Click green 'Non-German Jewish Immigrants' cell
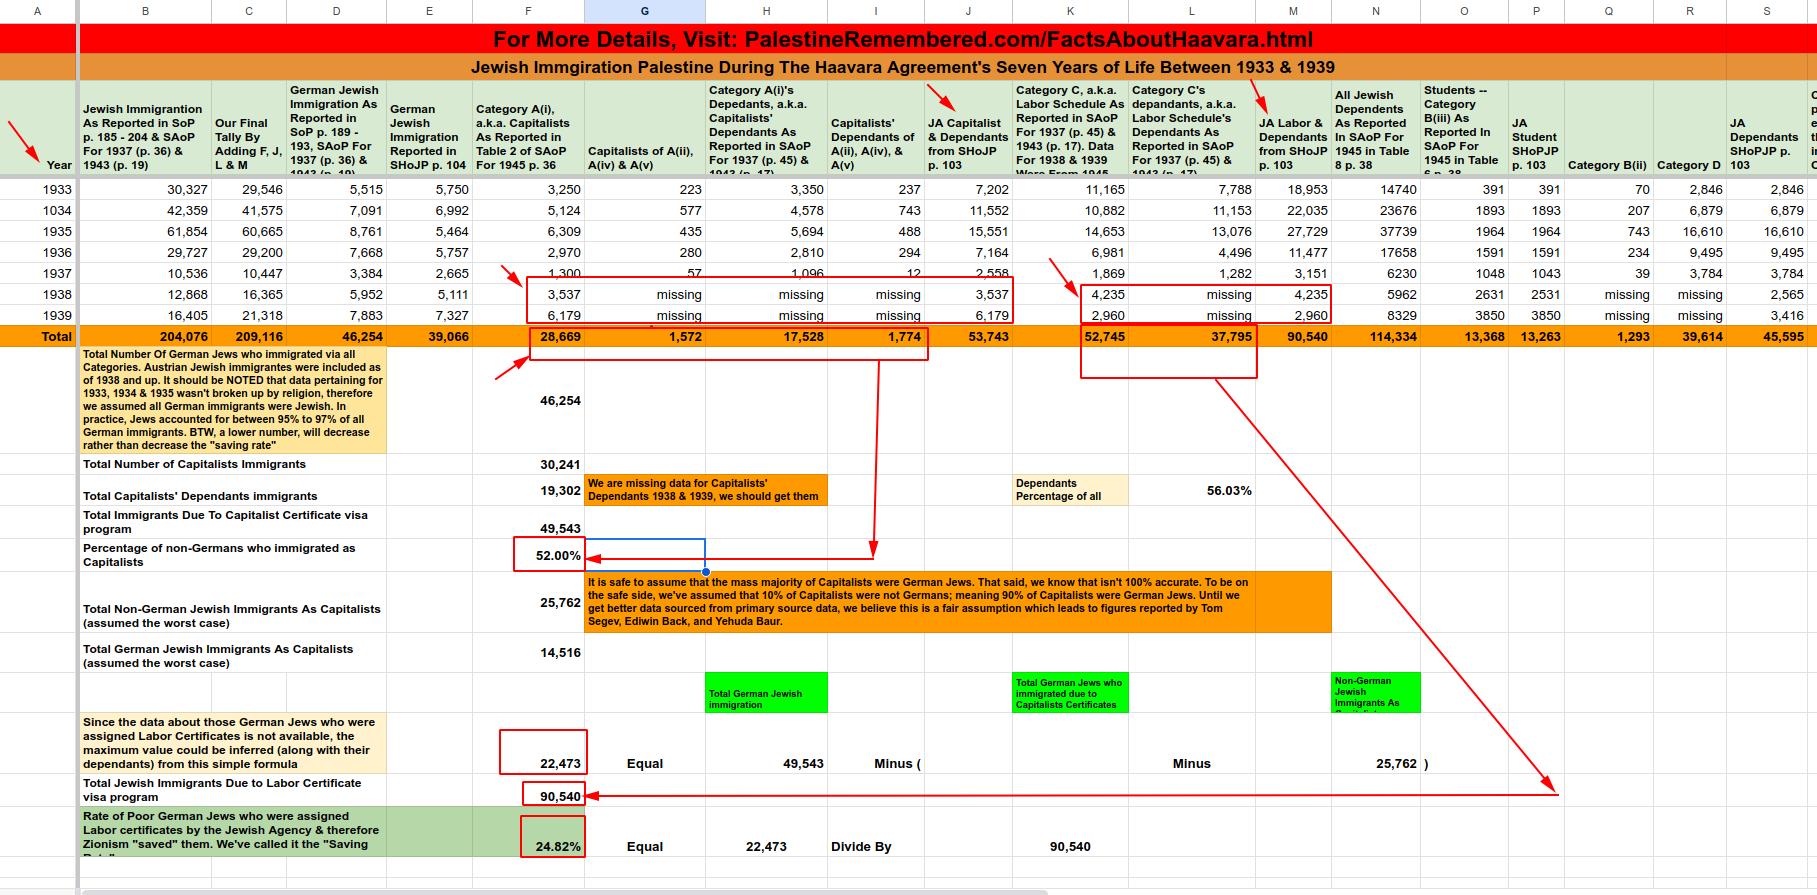Viewport: 1817px width, 895px height. pyautogui.click(x=1376, y=693)
